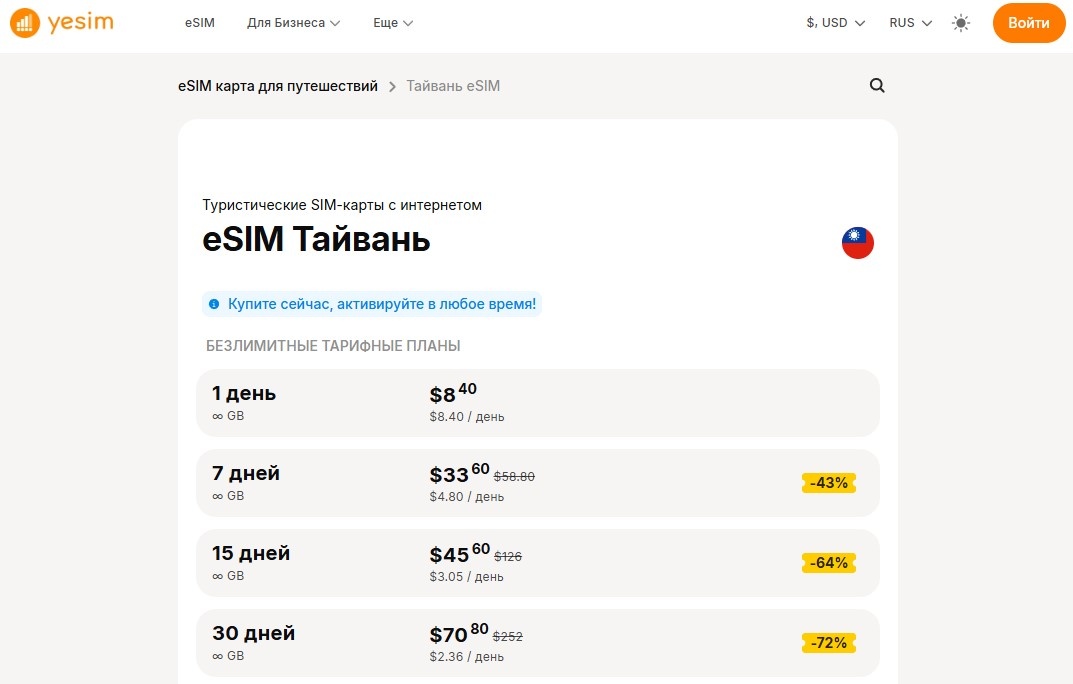Click the sun theme icon in the header

tap(960, 22)
